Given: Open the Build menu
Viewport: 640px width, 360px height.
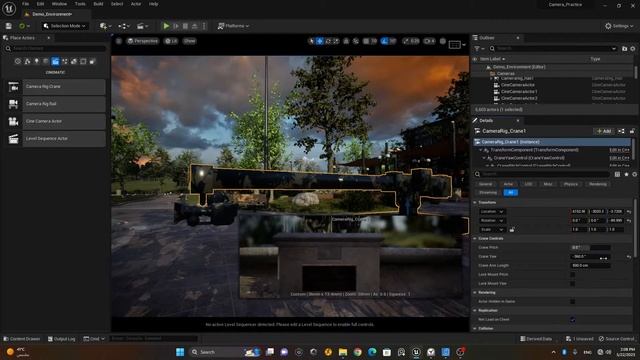Looking at the screenshot, I should coord(98,4).
